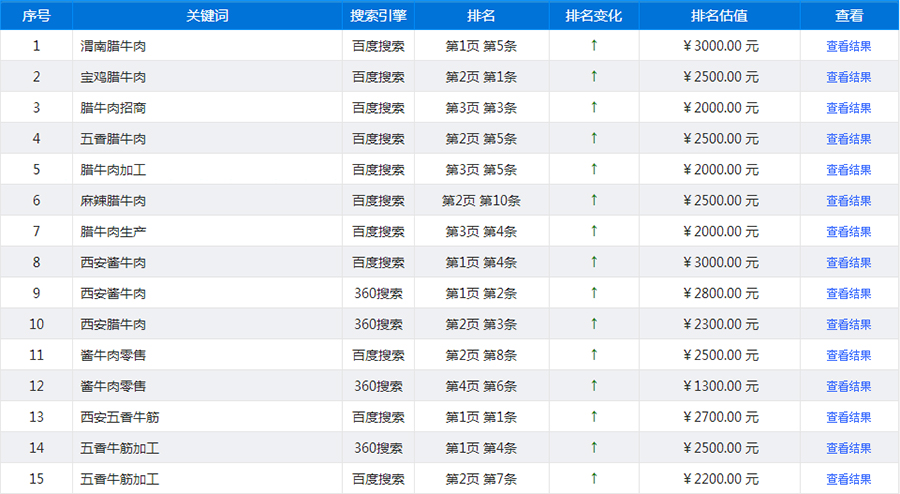Click the 排名估值 column header
Image resolution: width=900 pixels, height=494 pixels.
pyautogui.click(x=720, y=15)
